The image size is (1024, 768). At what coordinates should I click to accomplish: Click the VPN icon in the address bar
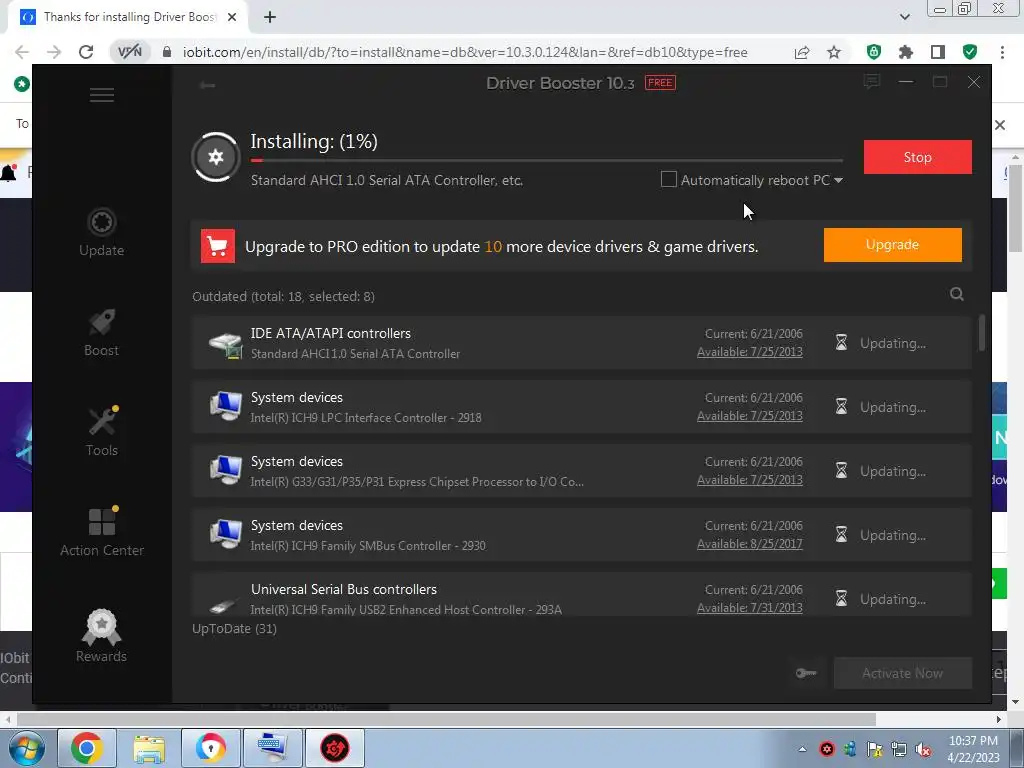pos(129,52)
